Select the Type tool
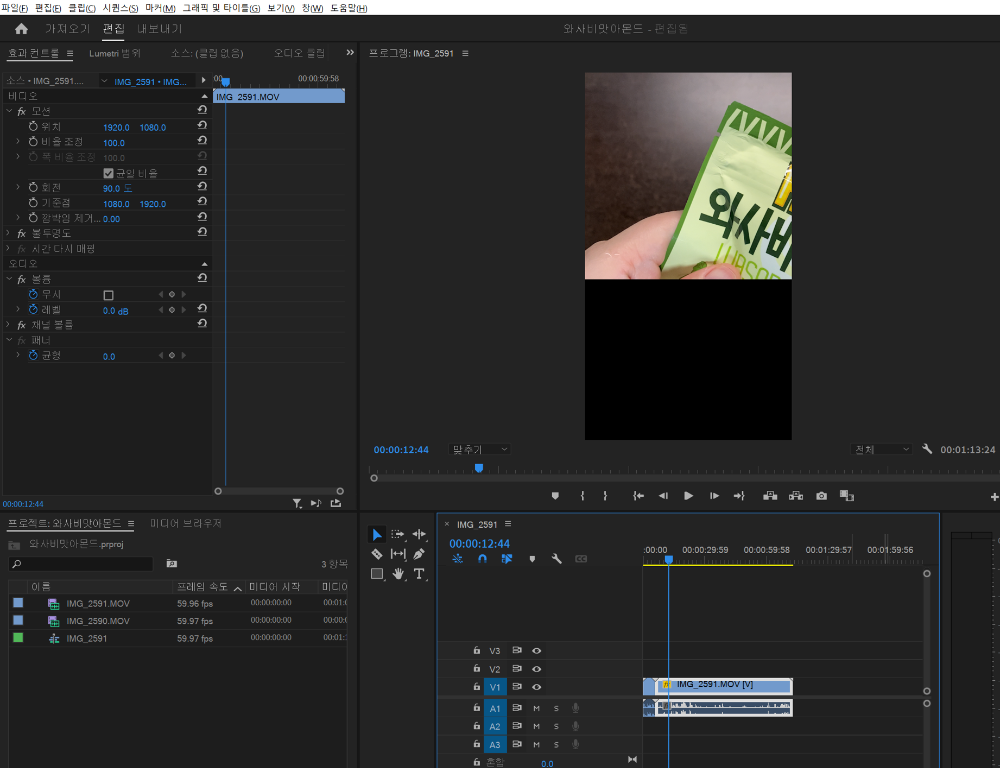 click(x=419, y=574)
